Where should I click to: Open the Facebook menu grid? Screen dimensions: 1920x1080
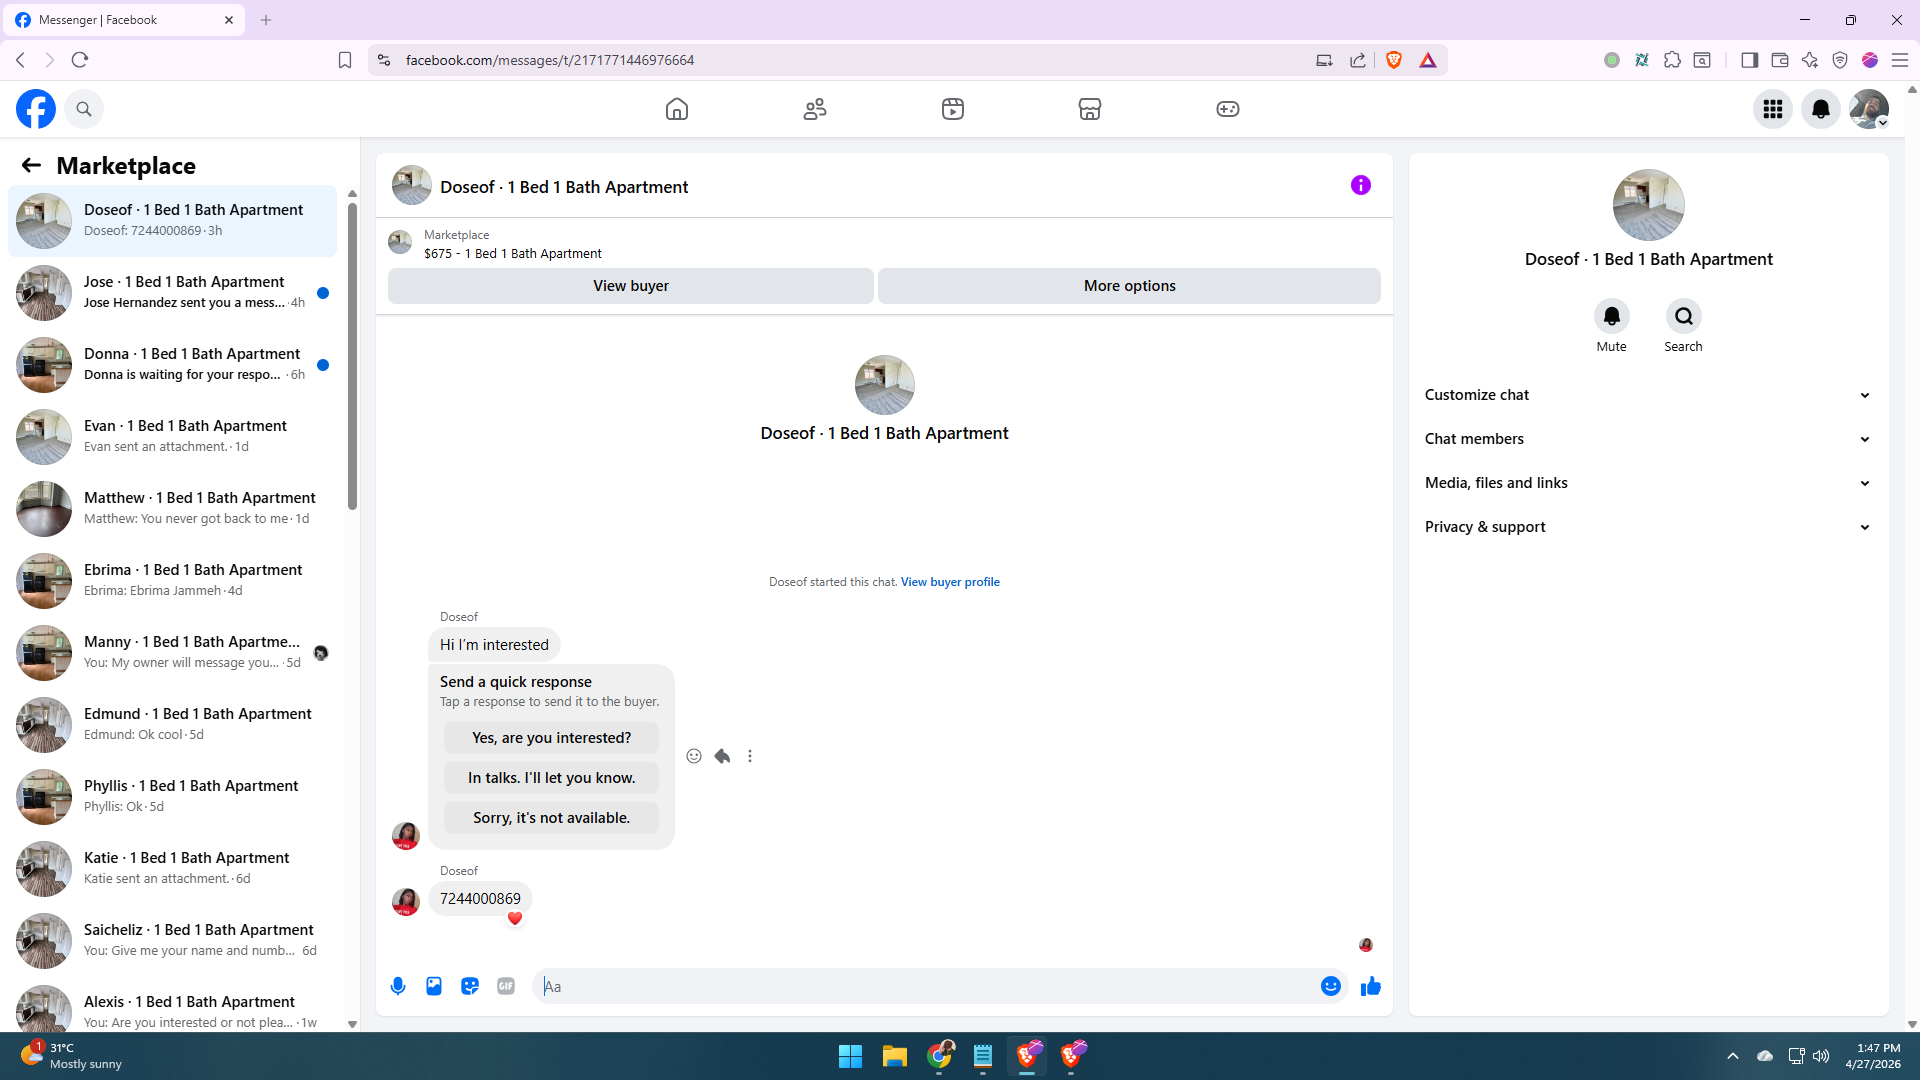pos(1773,109)
